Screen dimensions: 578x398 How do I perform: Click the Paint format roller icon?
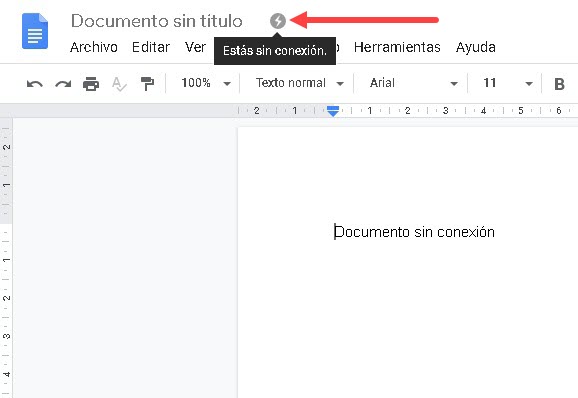(147, 84)
